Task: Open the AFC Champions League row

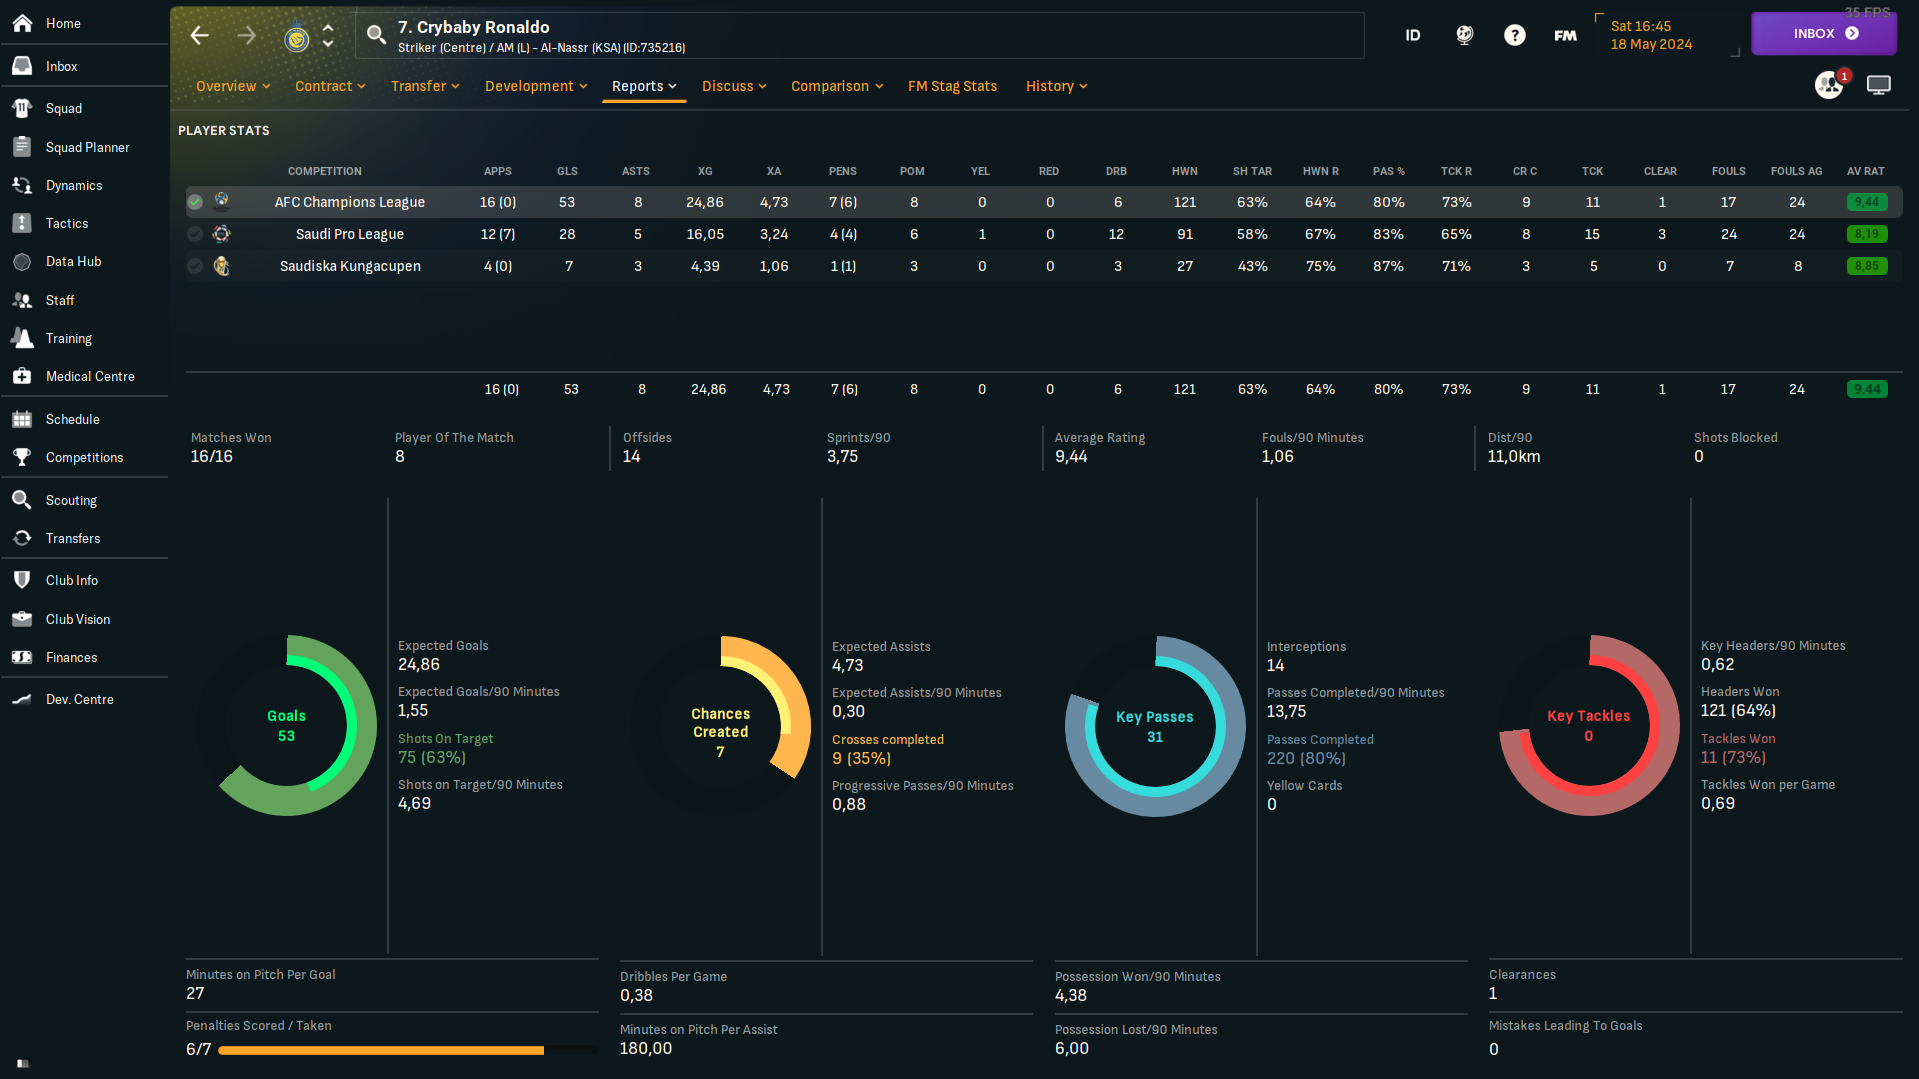Action: point(1043,202)
